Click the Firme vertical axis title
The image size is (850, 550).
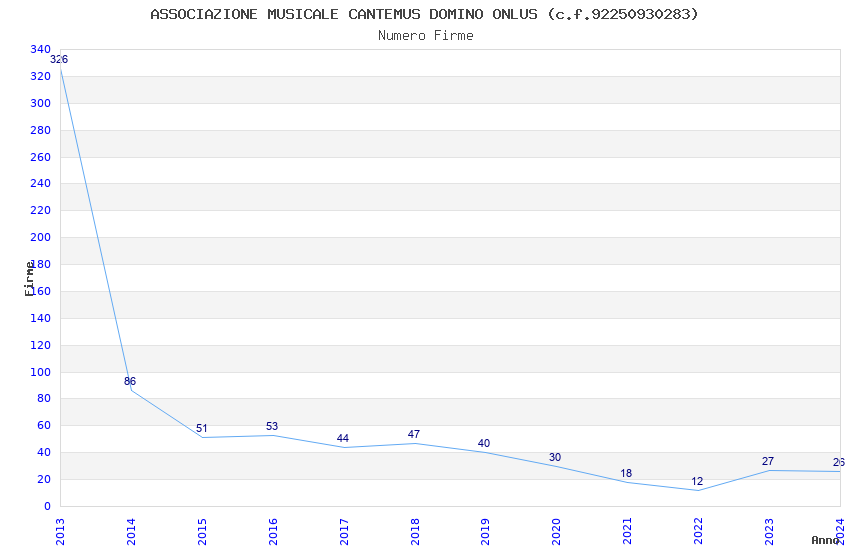[29, 279]
